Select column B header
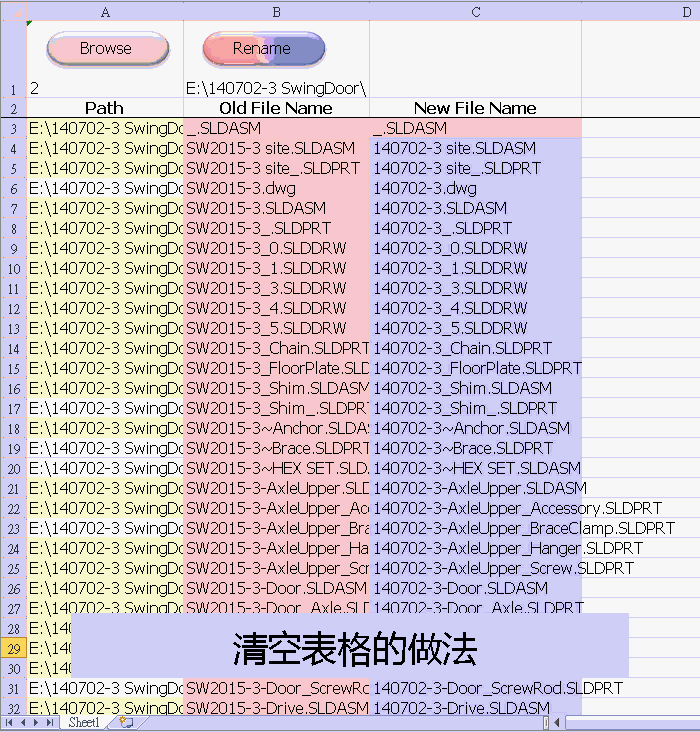The width and height of the screenshot is (700, 732). (276, 12)
